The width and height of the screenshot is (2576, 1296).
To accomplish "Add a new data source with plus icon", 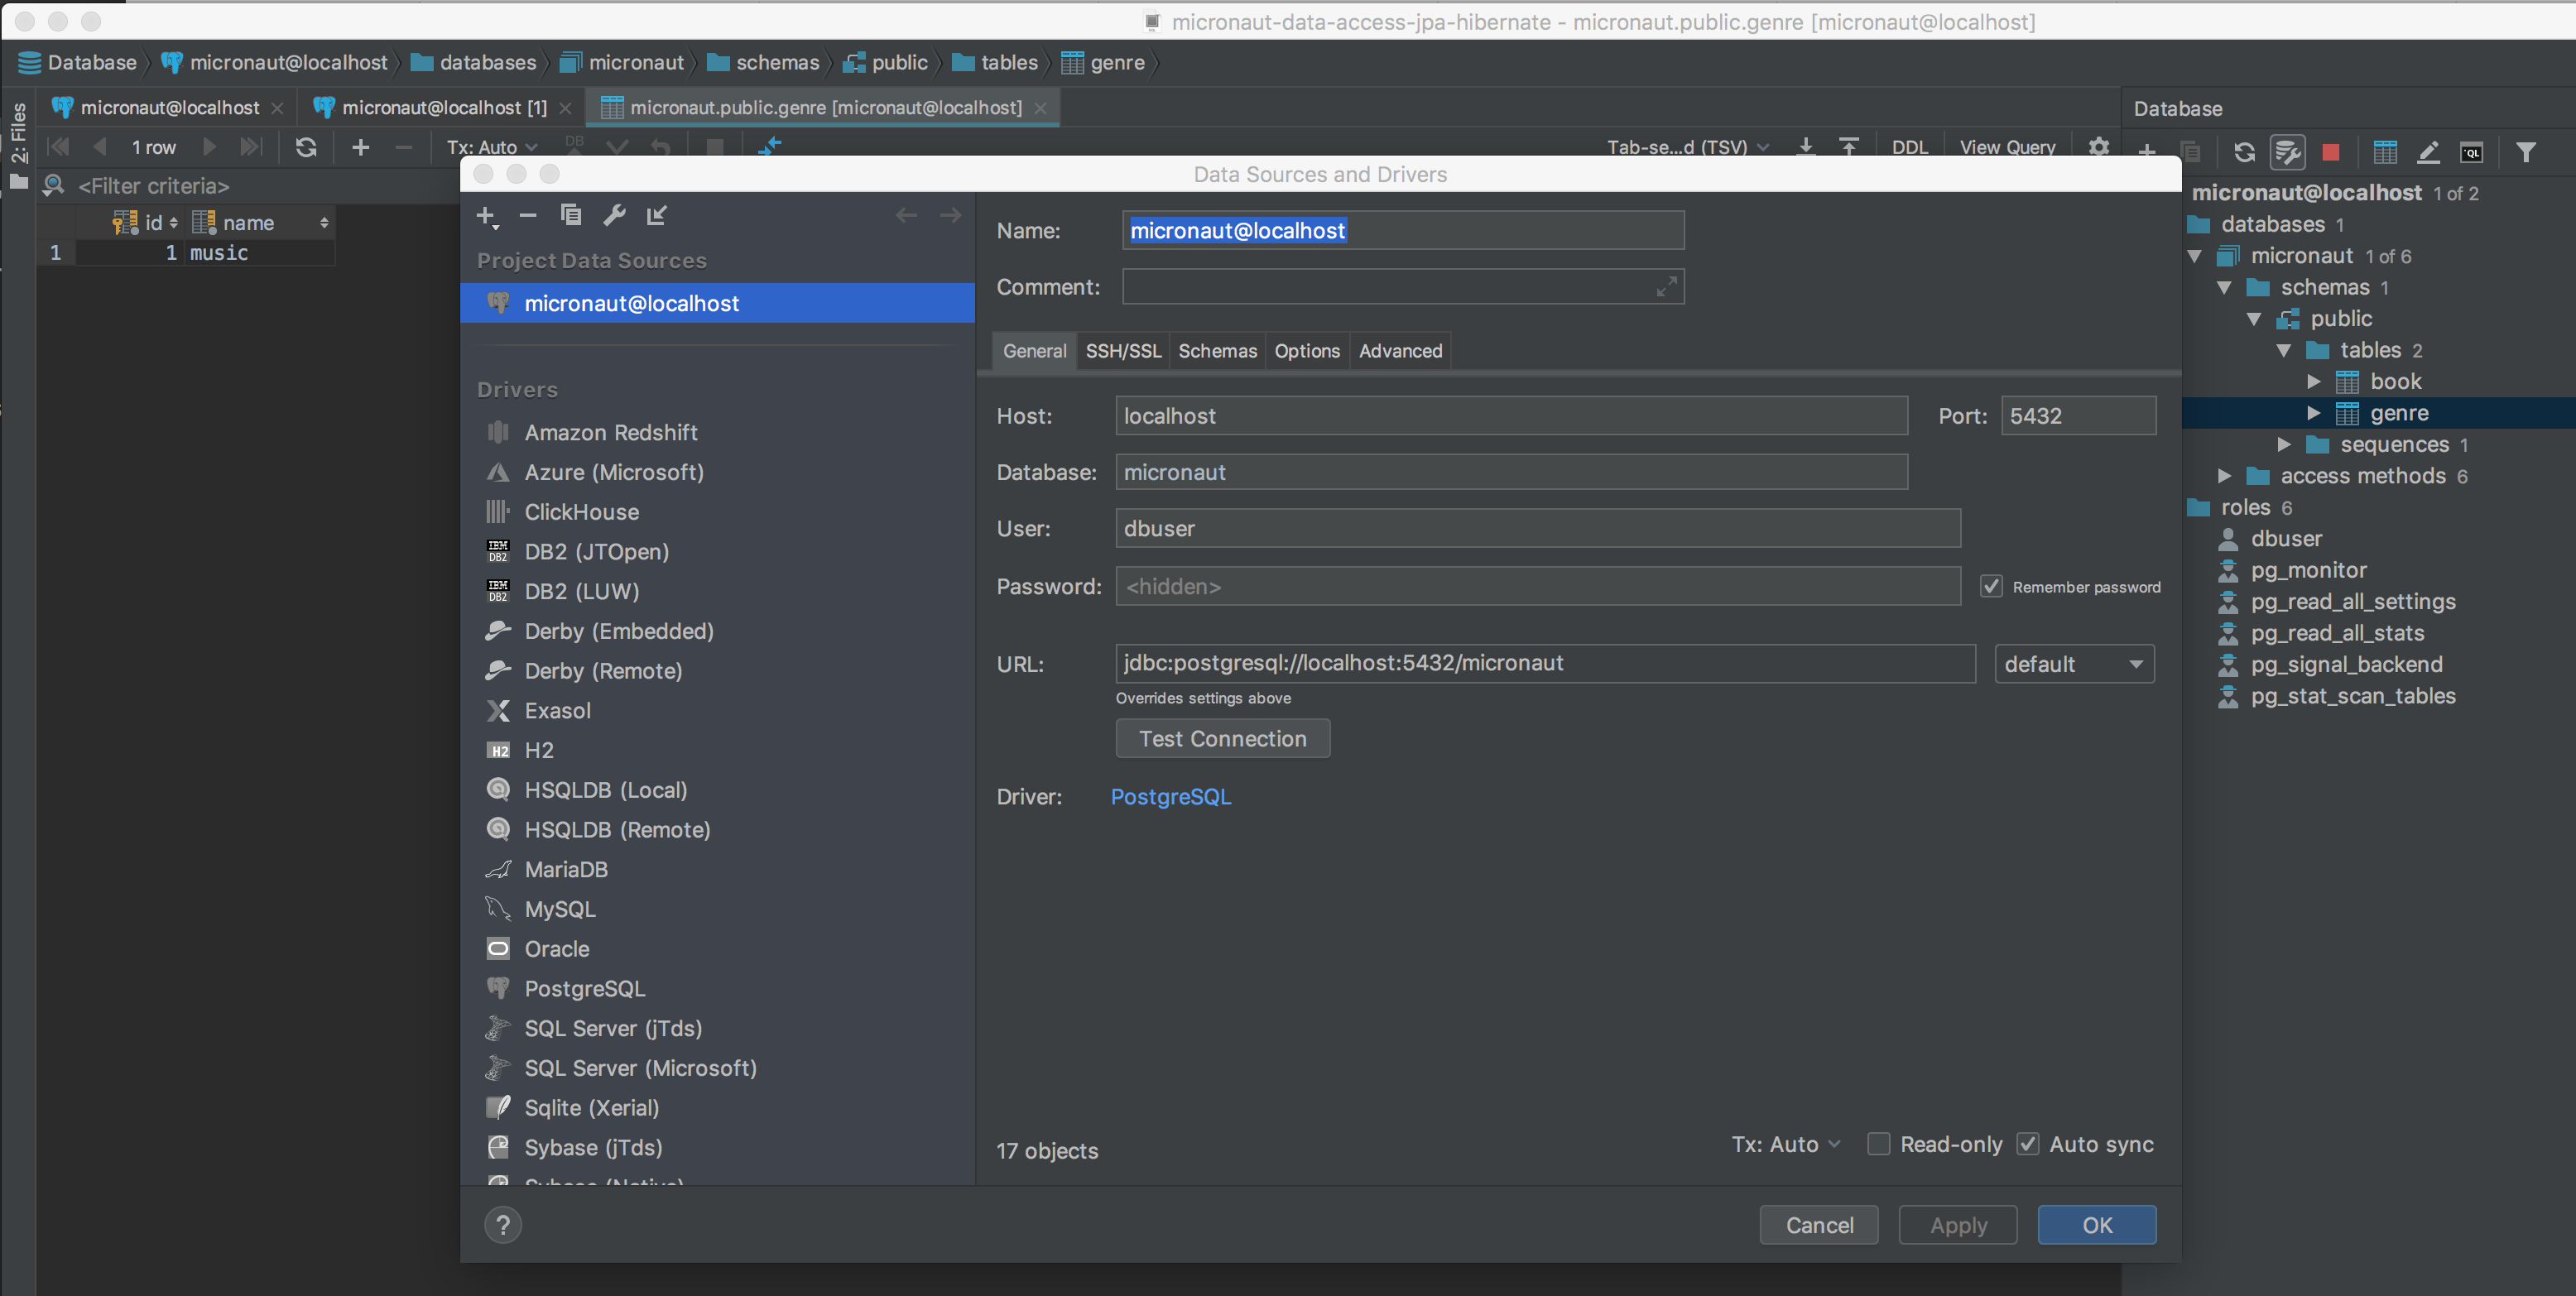I will point(487,215).
